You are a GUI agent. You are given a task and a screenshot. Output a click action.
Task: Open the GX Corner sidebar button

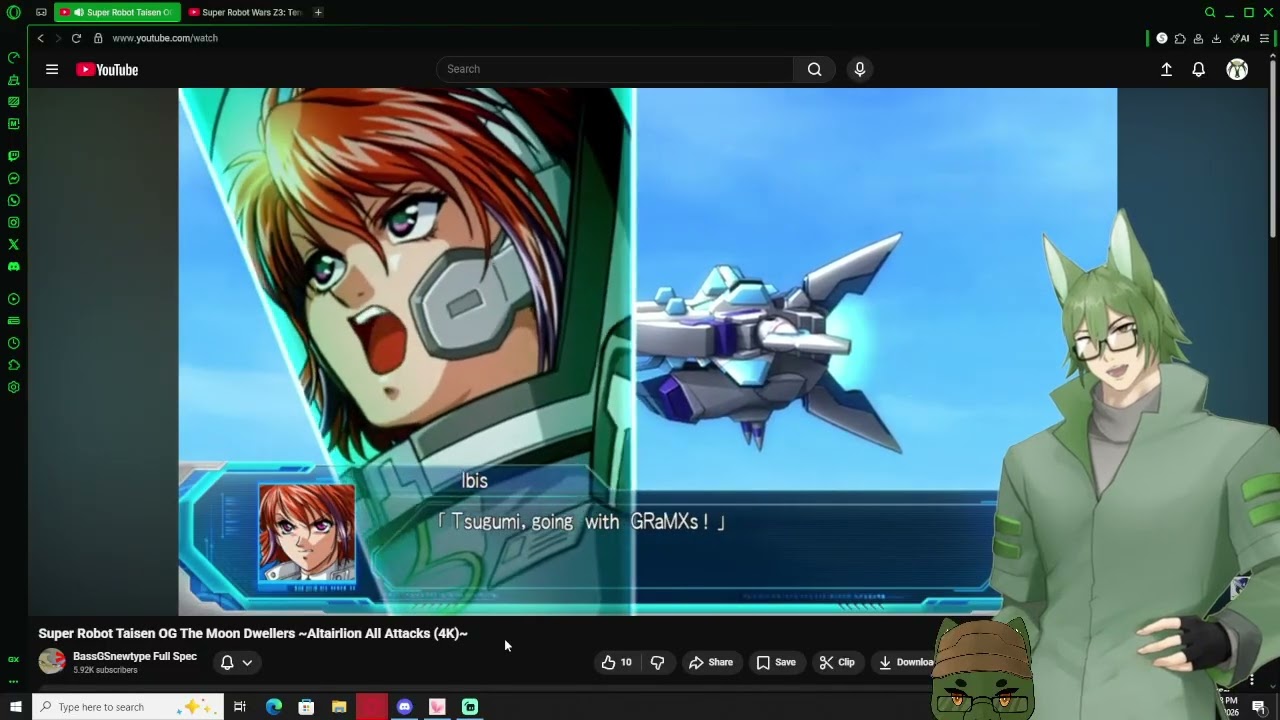[13, 659]
